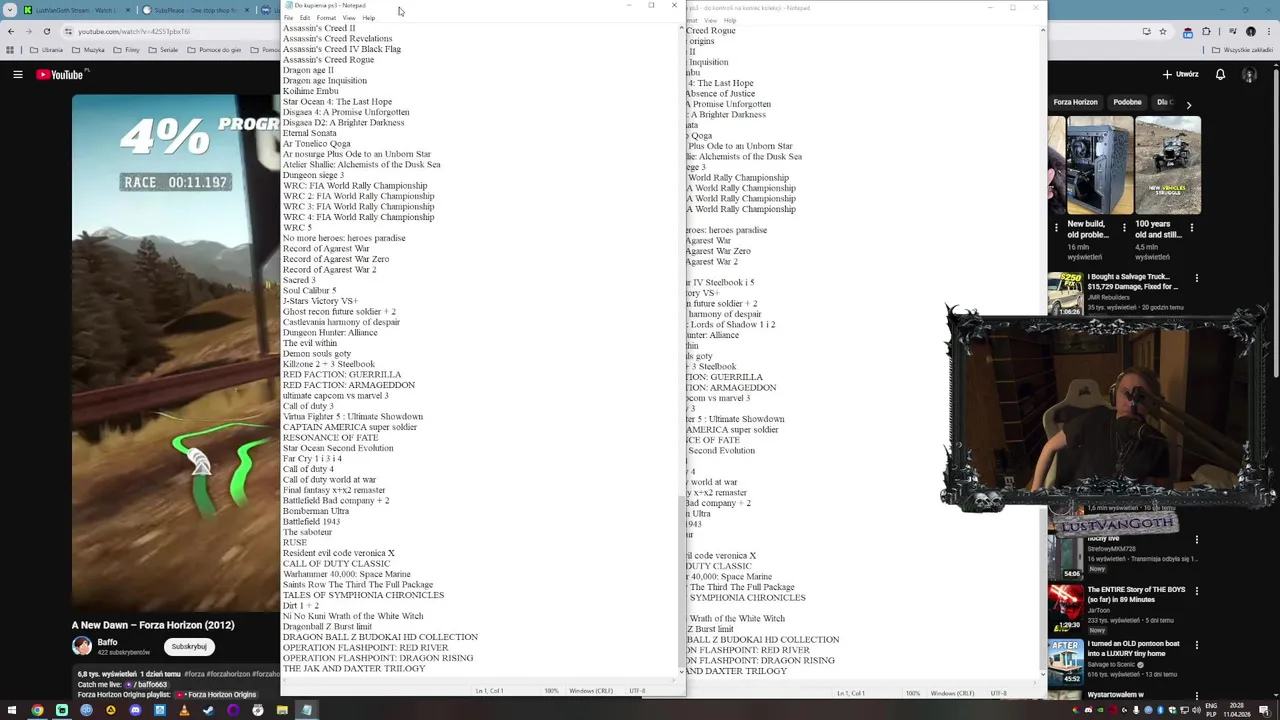Go back in Chrome browser
The image size is (1280, 720).
coord(11,31)
